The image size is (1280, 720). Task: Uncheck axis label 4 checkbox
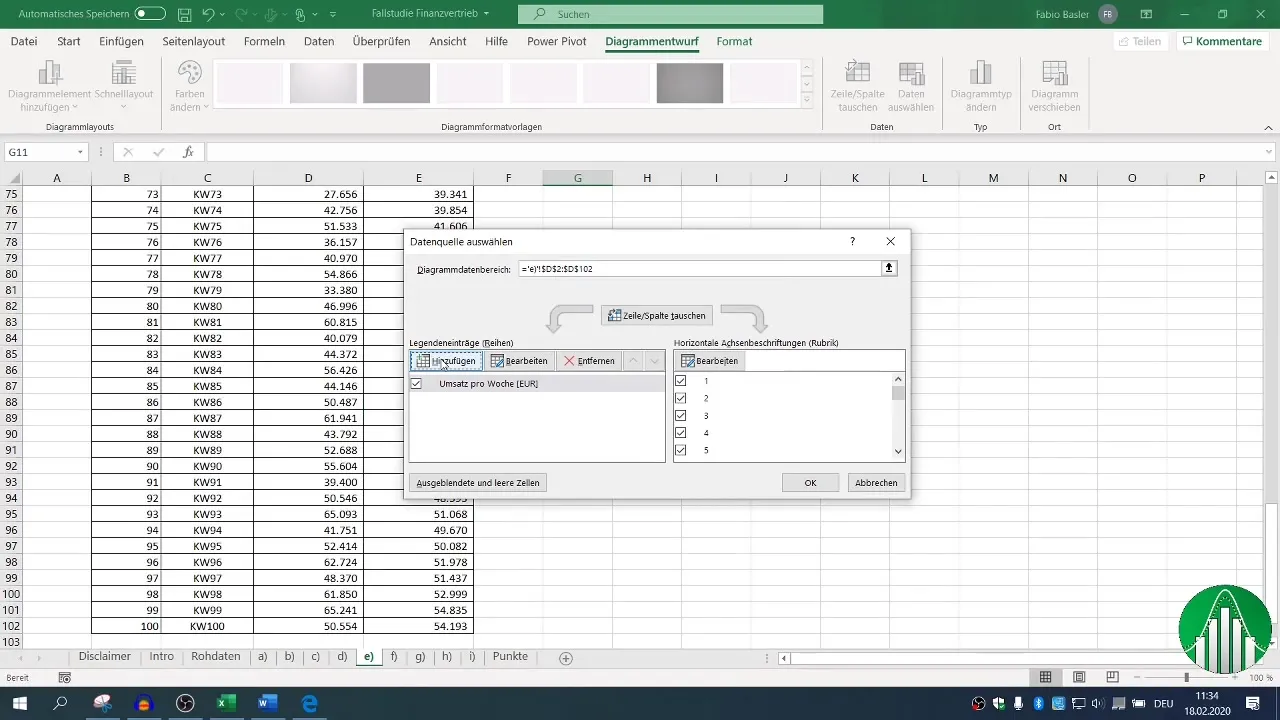(681, 432)
